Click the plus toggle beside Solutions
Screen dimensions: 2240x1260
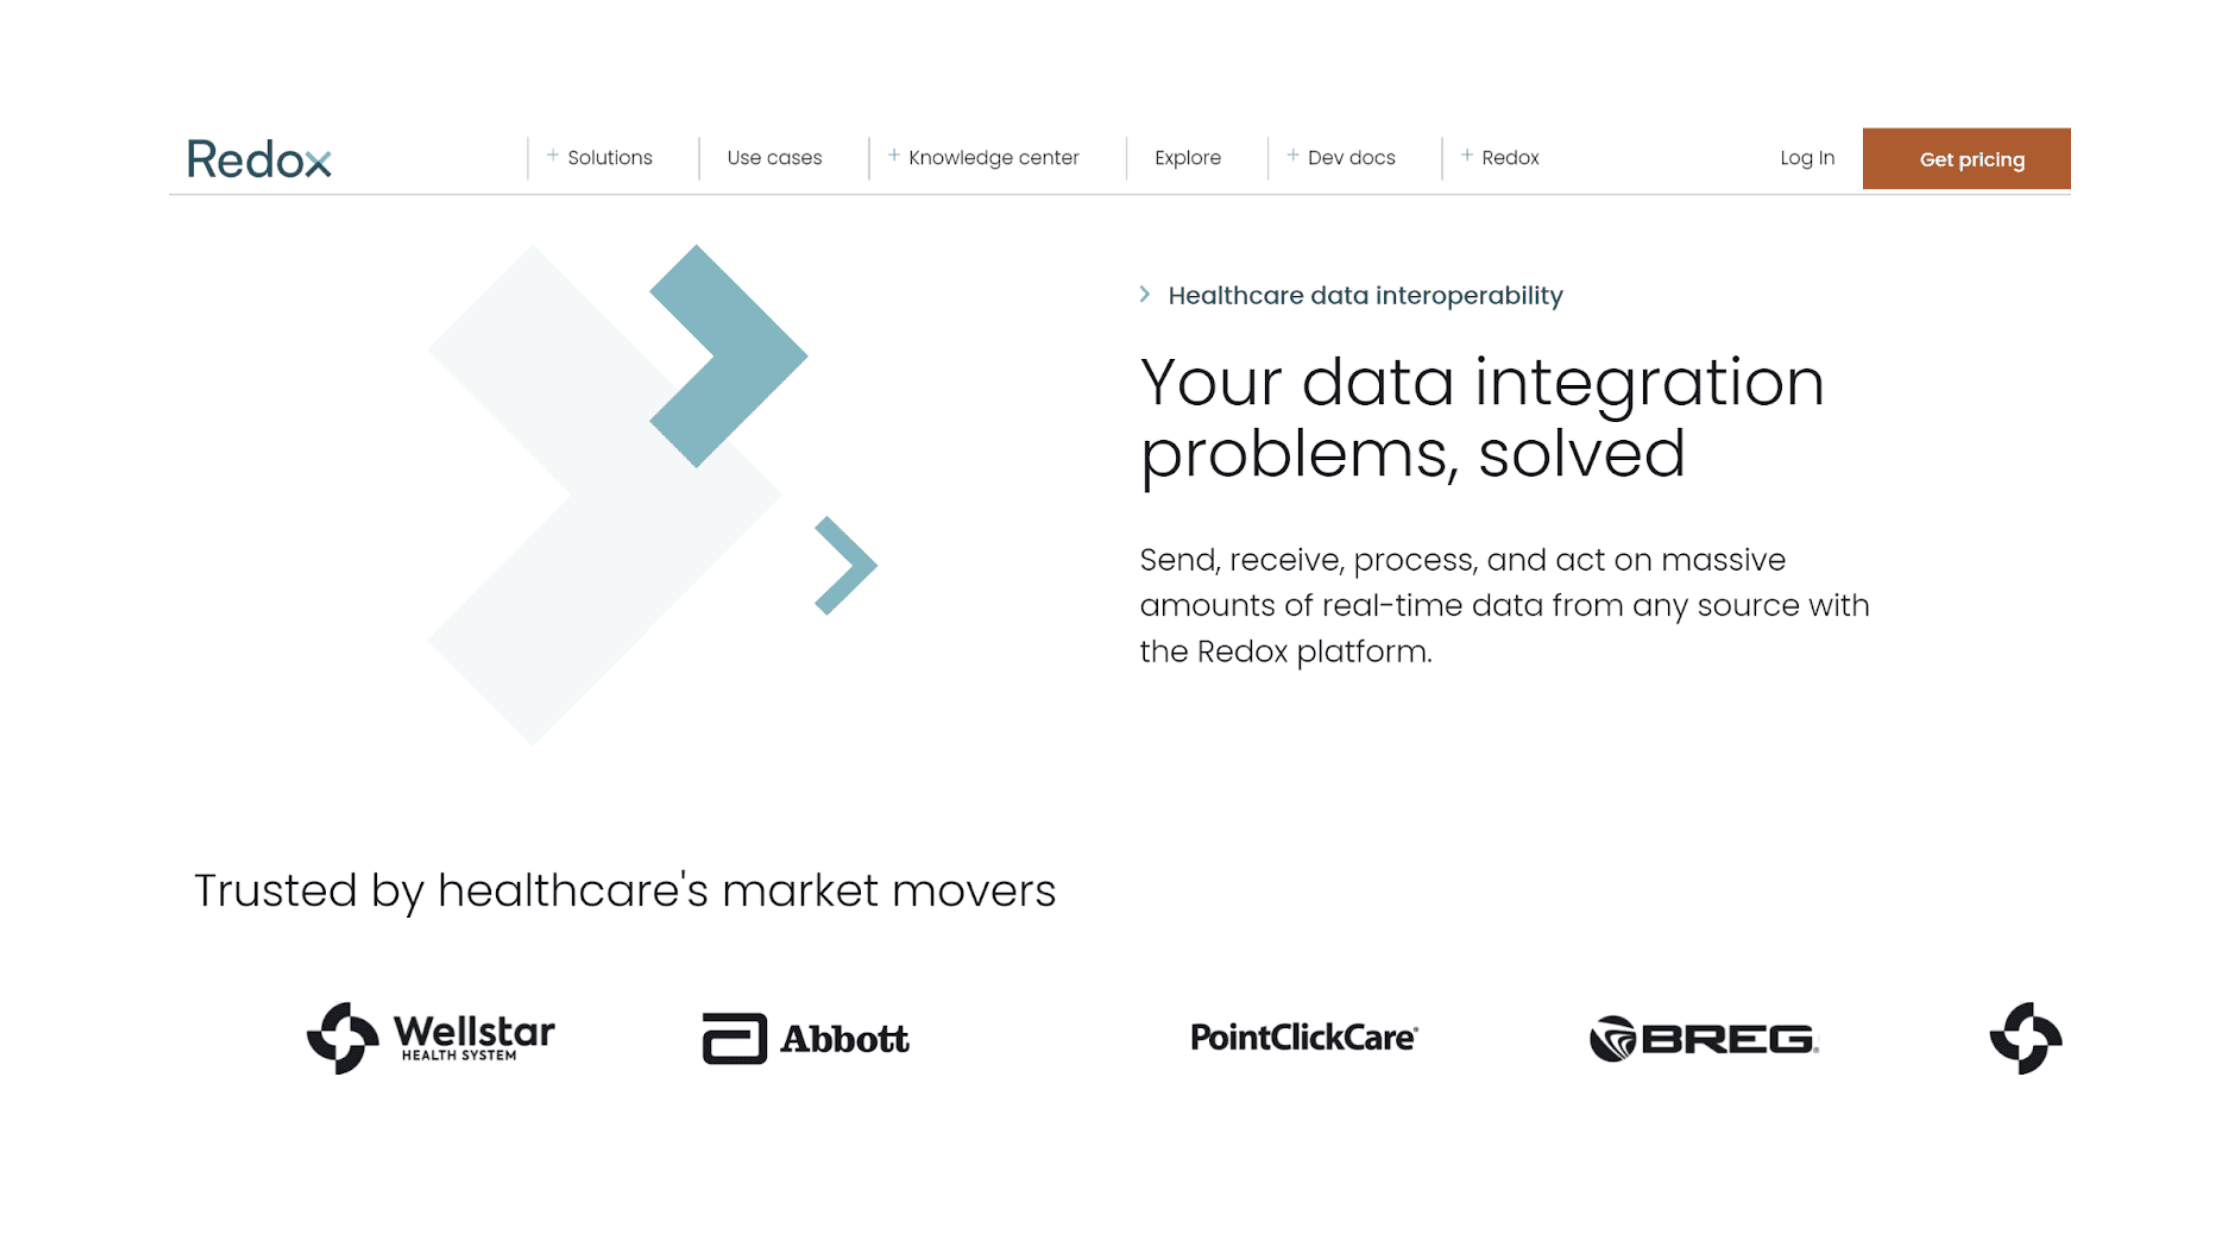[x=551, y=155]
